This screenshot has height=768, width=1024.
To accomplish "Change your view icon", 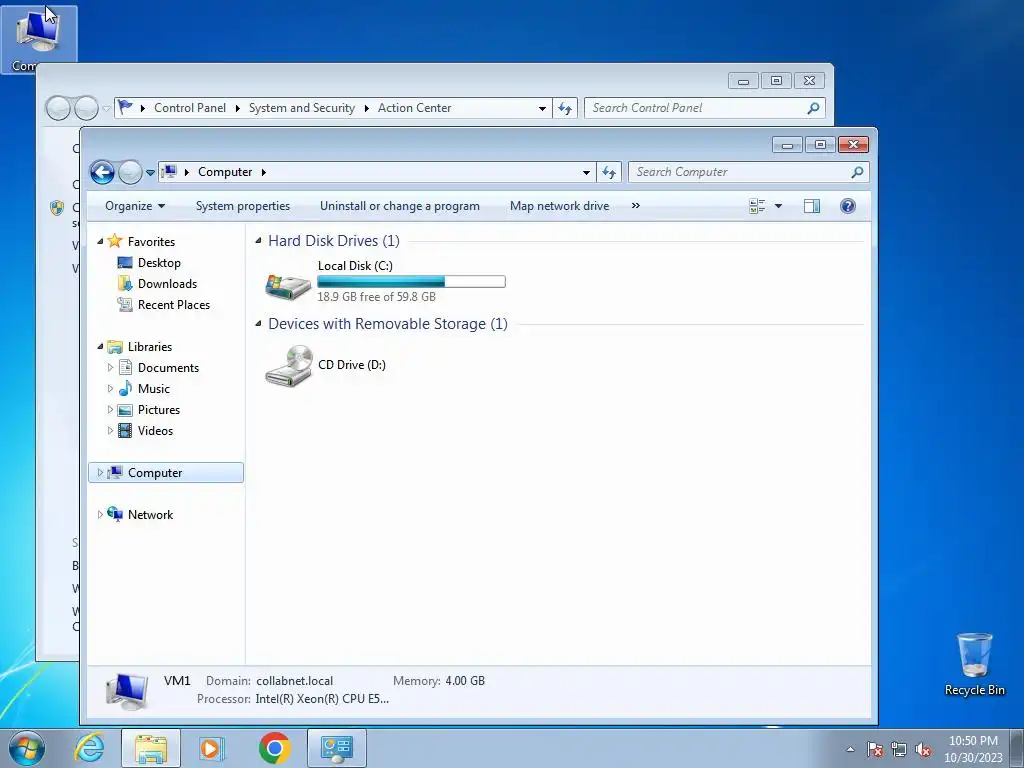I will click(757, 206).
